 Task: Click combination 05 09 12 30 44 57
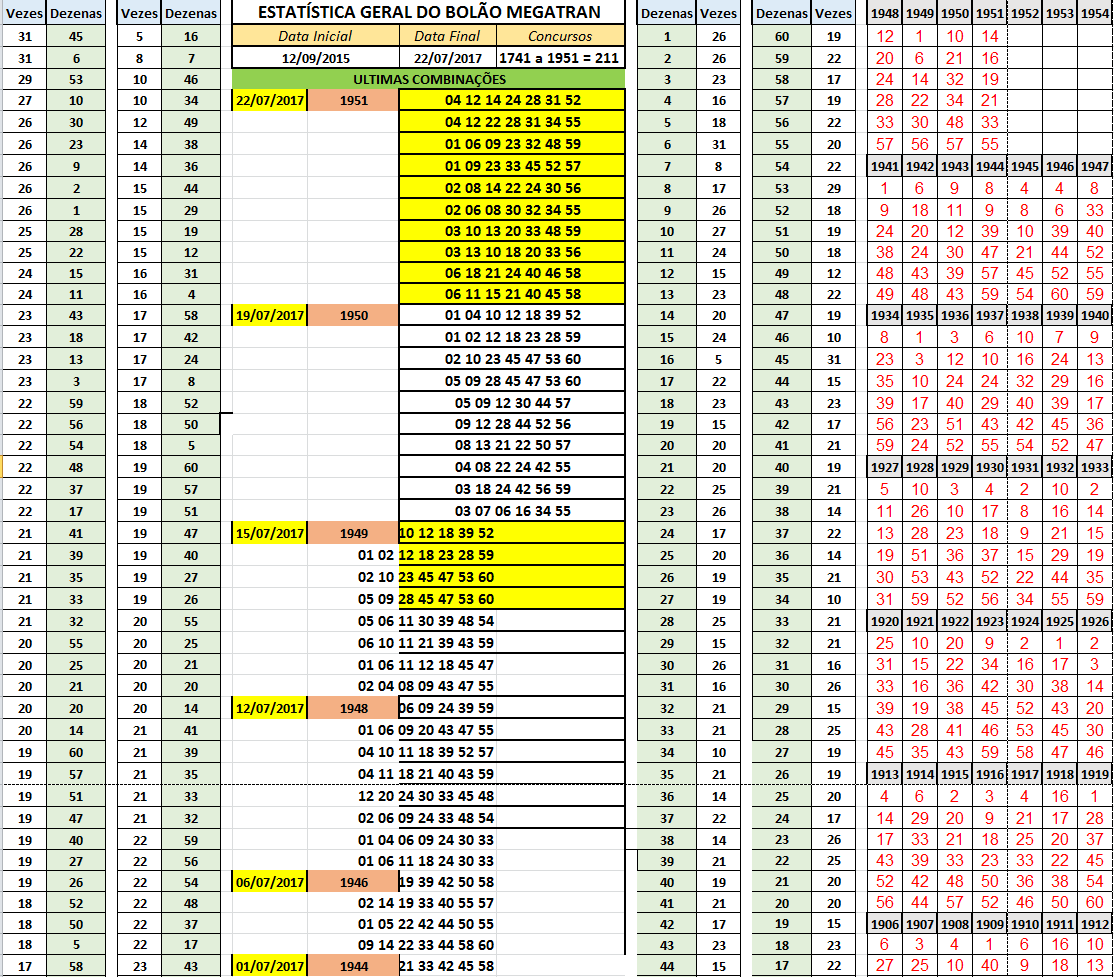pos(513,403)
